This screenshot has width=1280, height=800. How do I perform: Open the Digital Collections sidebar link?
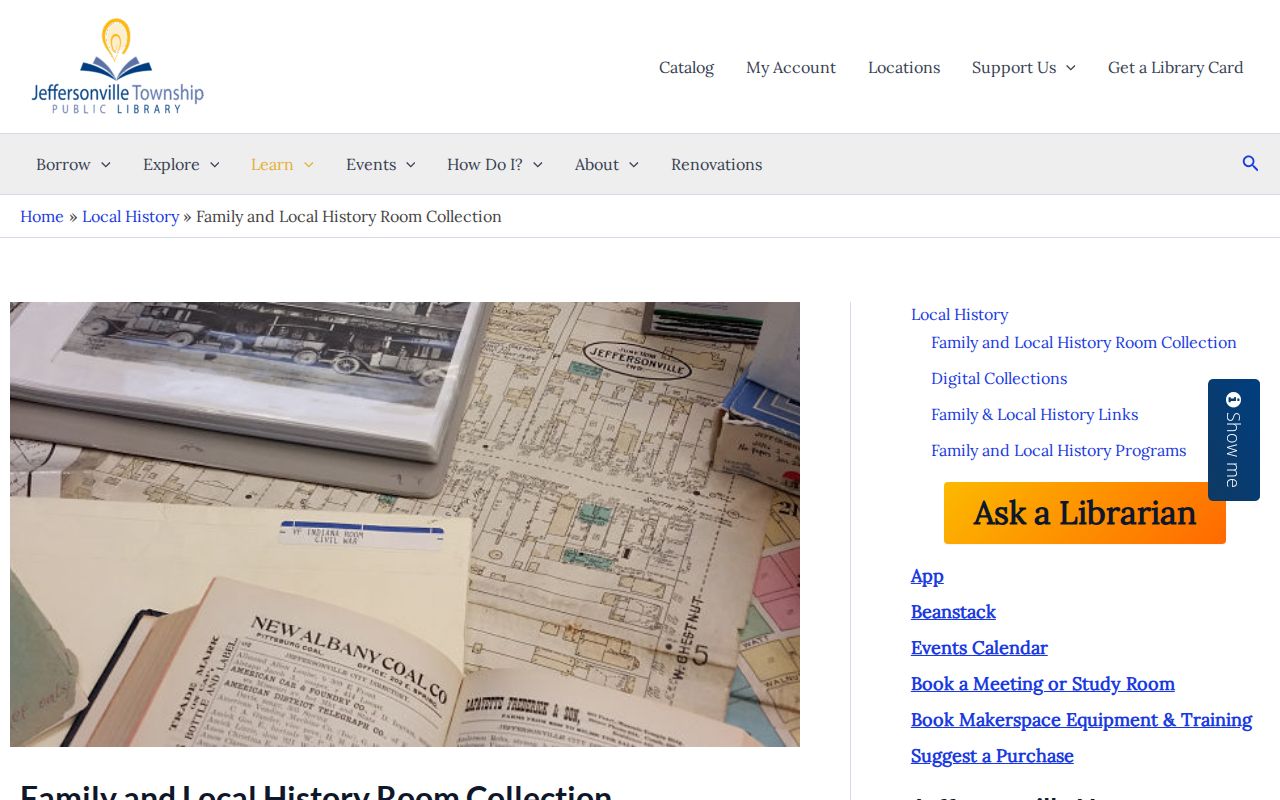pos(999,378)
